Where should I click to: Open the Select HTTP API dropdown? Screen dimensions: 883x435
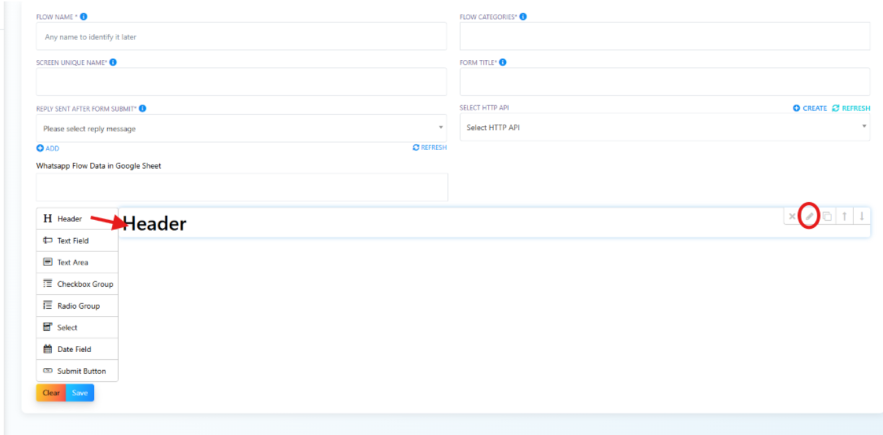665,127
